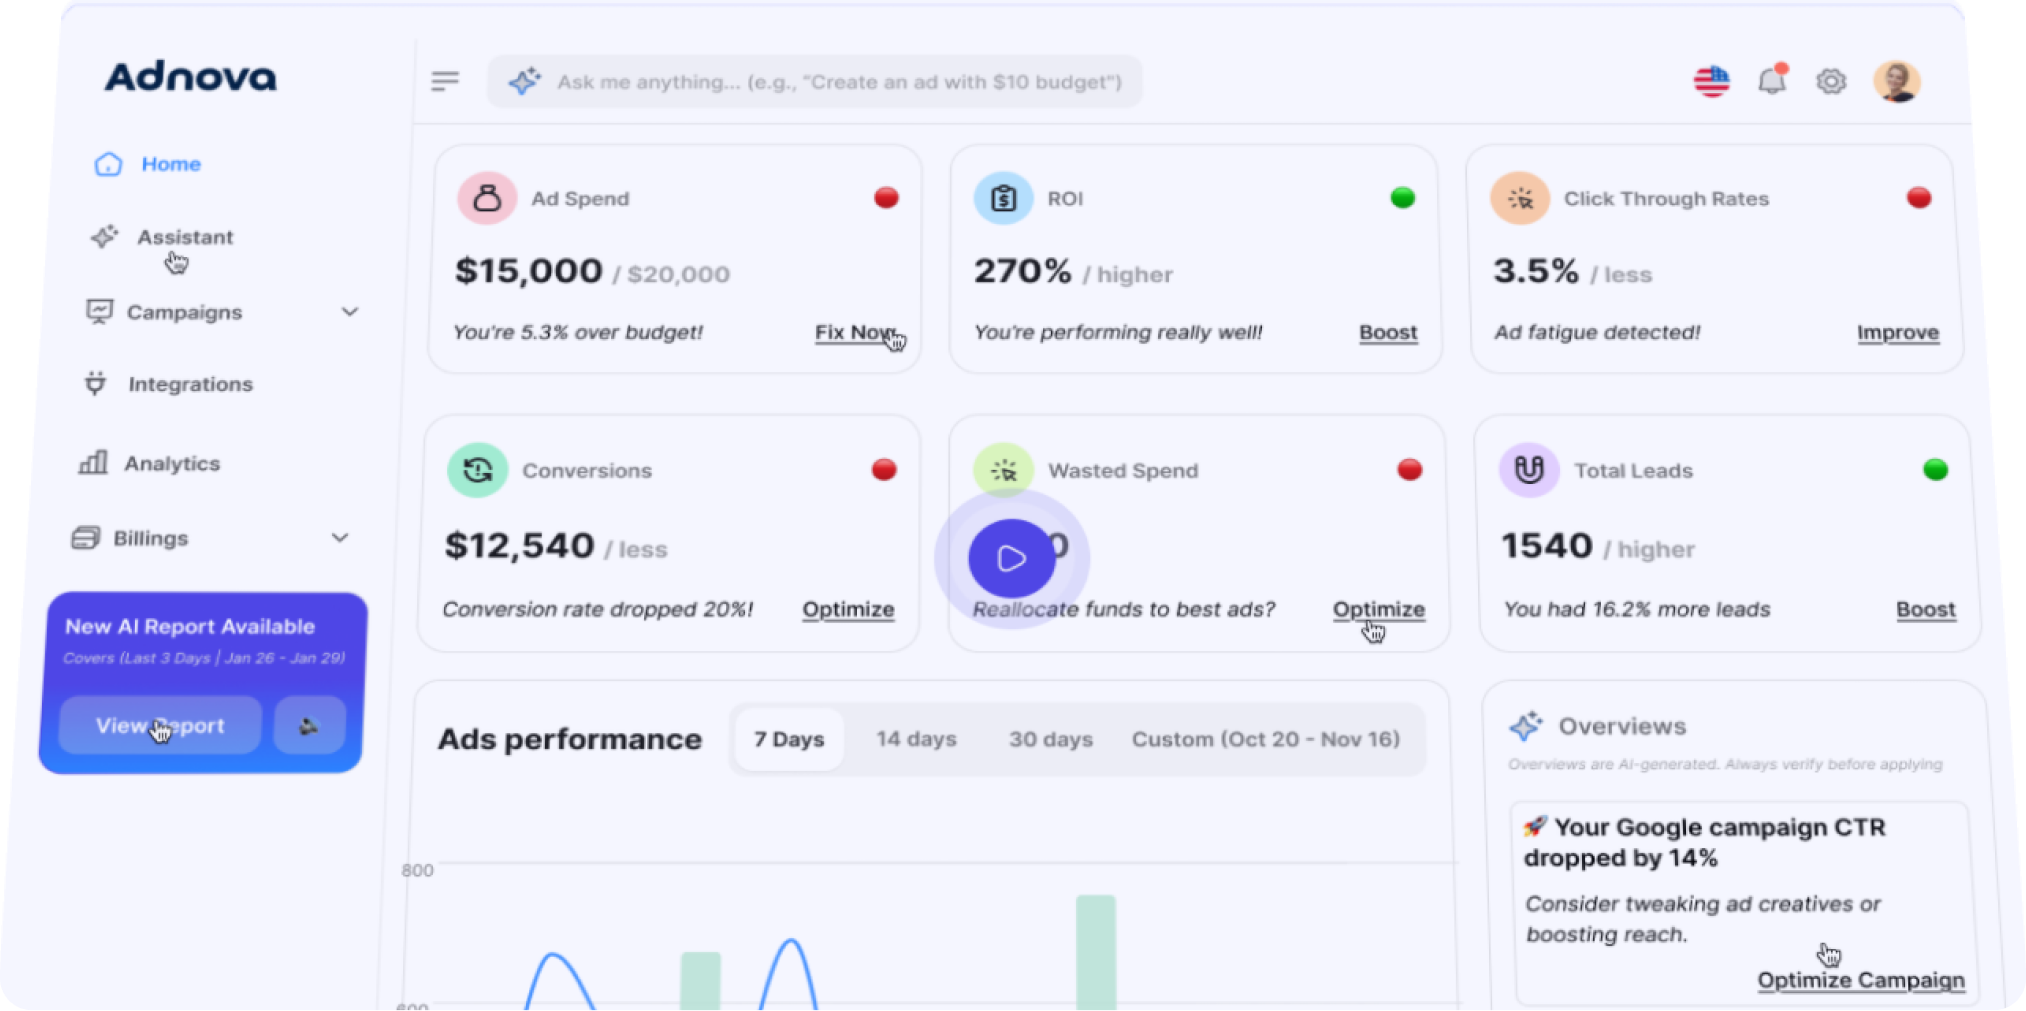Click the Improve link

pos(1898,332)
